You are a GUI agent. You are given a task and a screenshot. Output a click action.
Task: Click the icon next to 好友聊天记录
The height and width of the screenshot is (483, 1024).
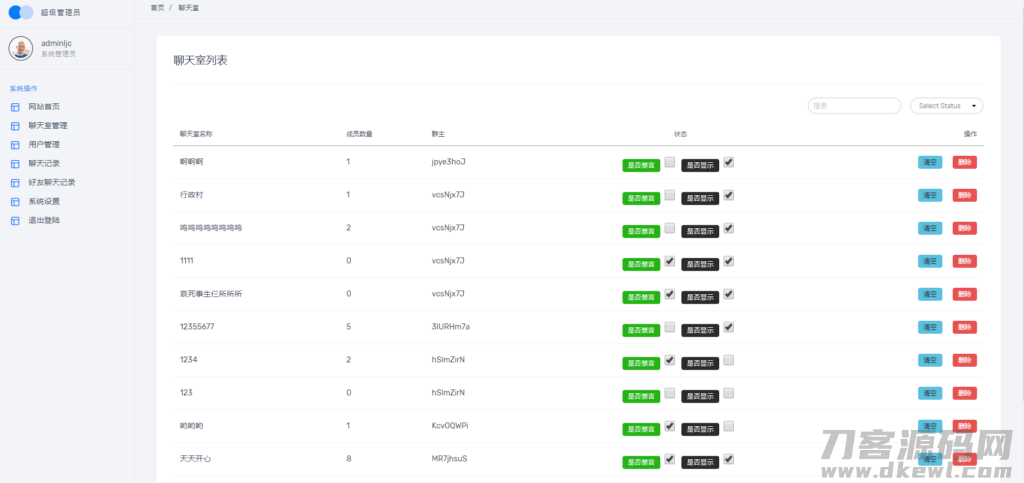point(15,183)
